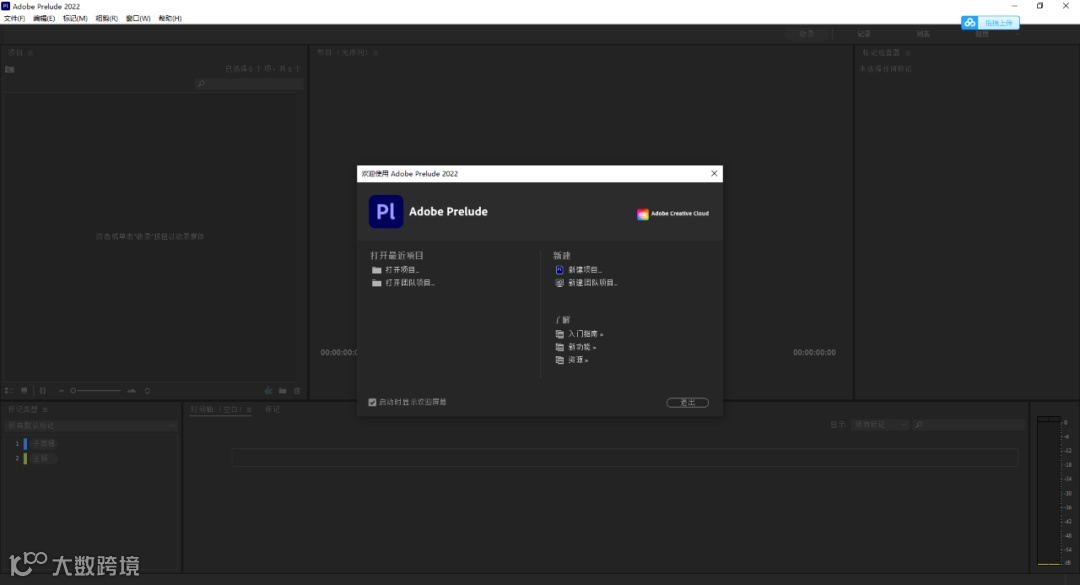
Task: Click the zoom in large-mountain icon
Action: (132, 391)
